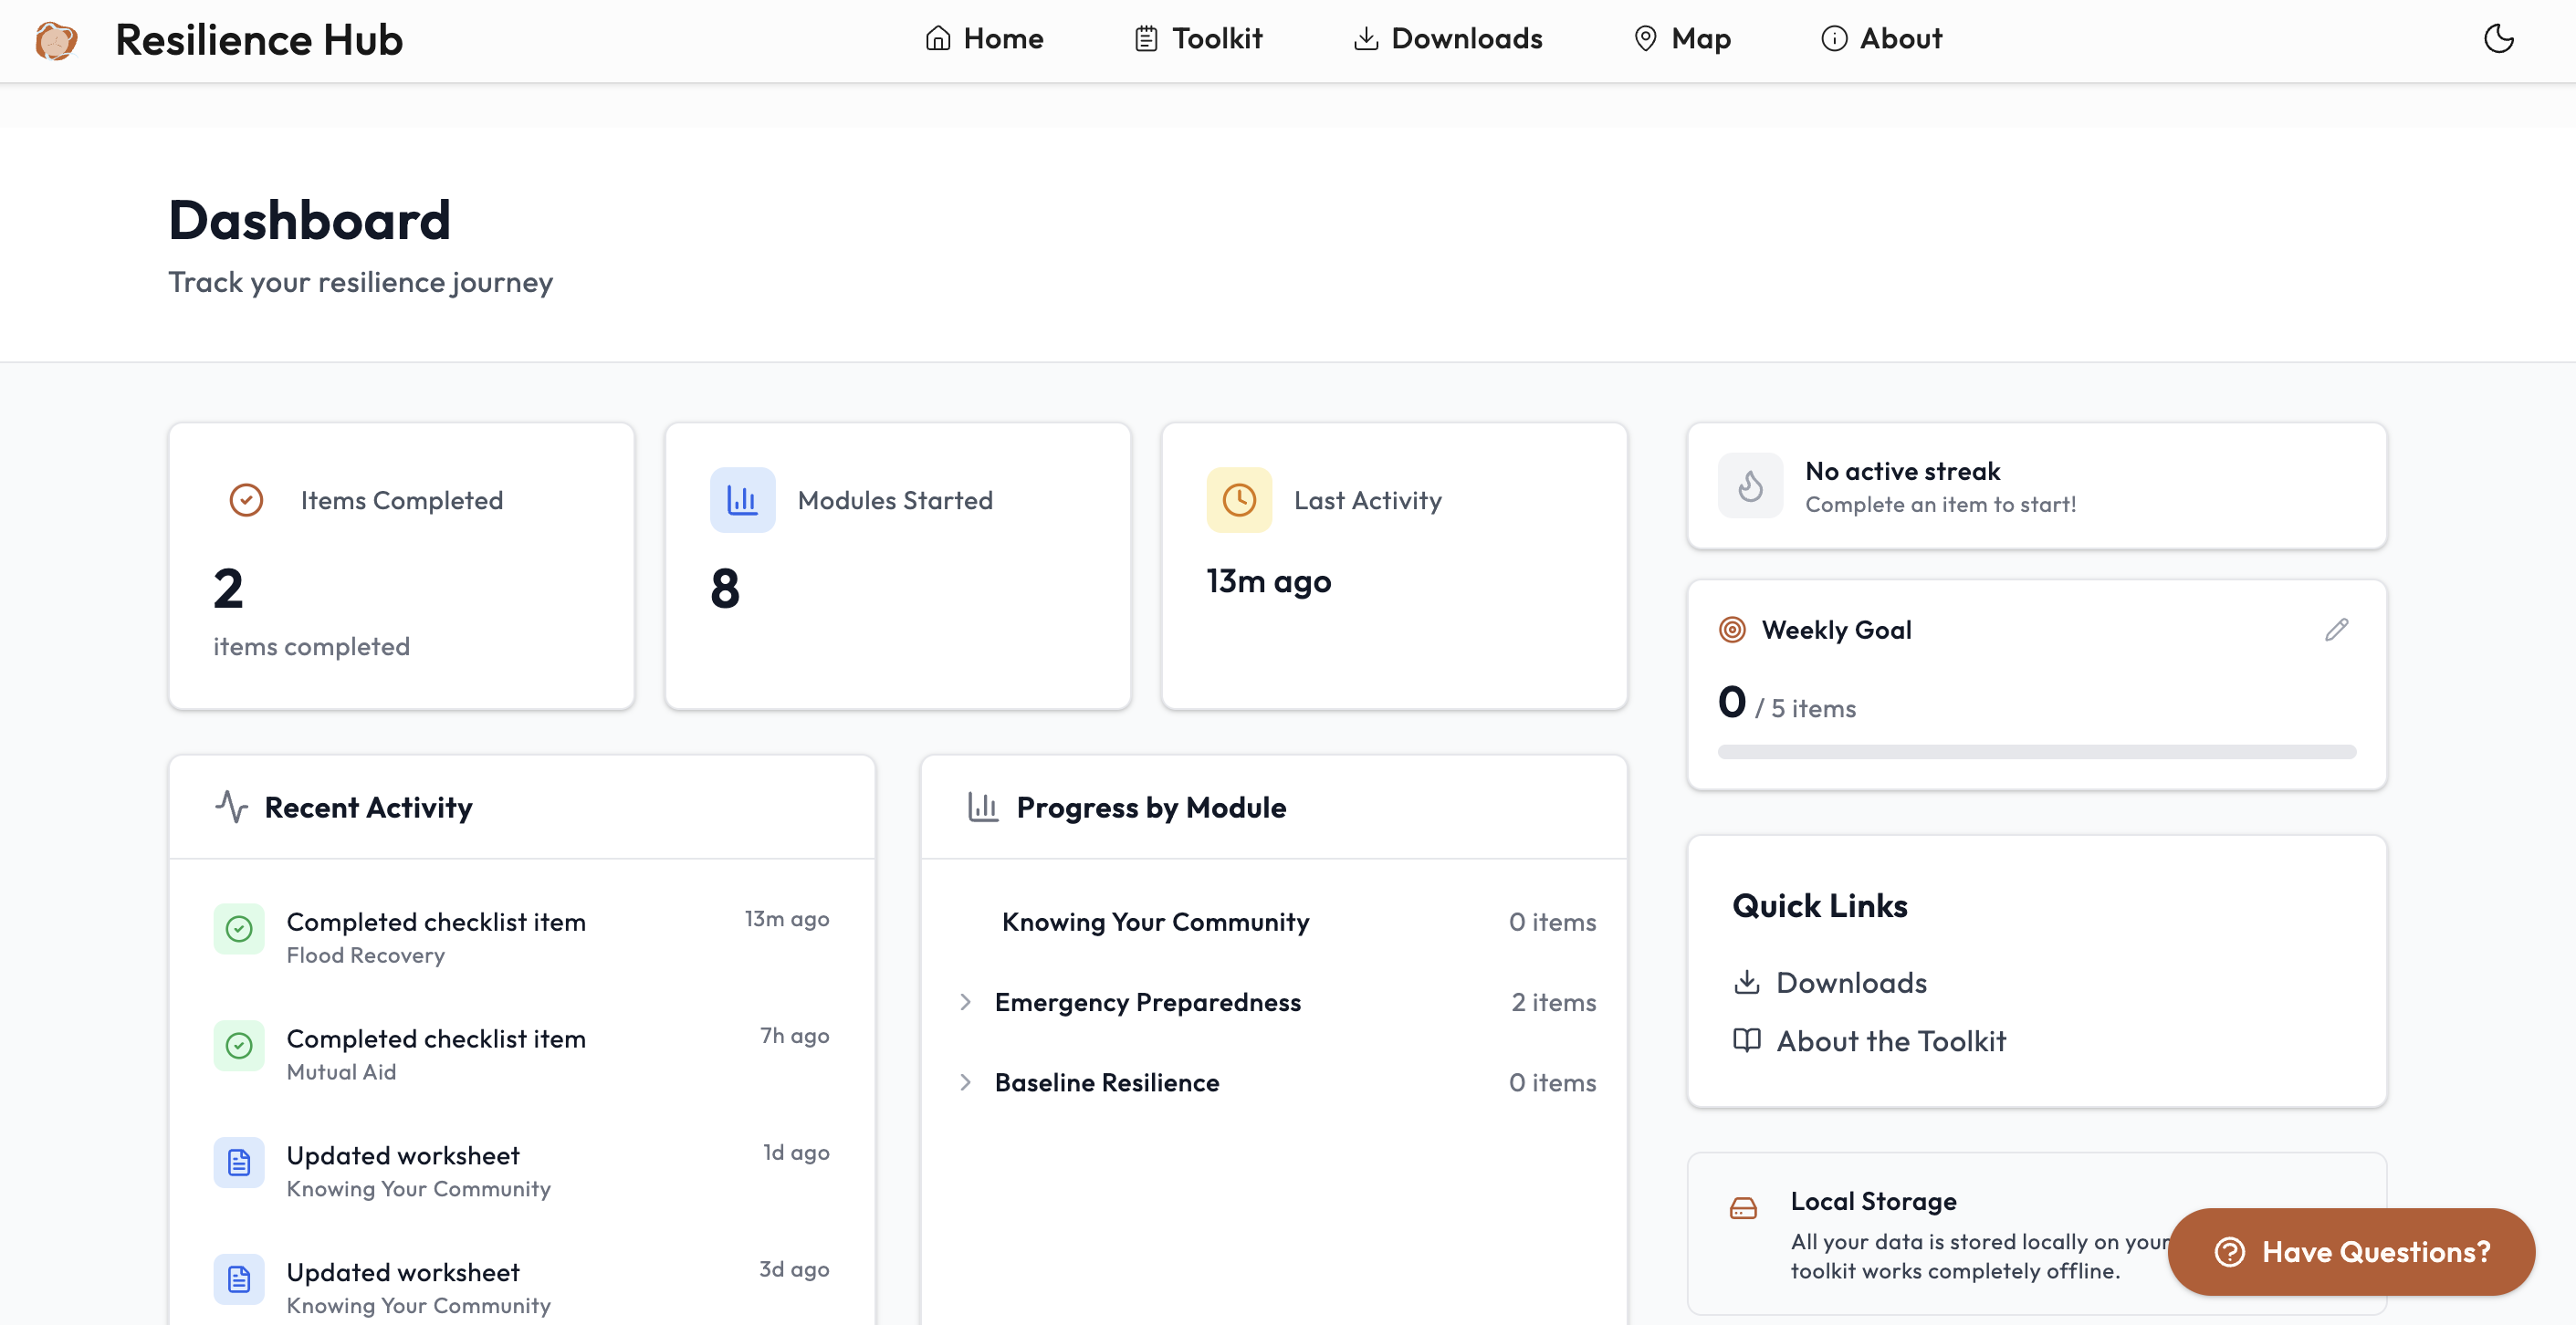Open About the Toolkit link
This screenshot has width=2576, height=1325.
[1890, 1041]
